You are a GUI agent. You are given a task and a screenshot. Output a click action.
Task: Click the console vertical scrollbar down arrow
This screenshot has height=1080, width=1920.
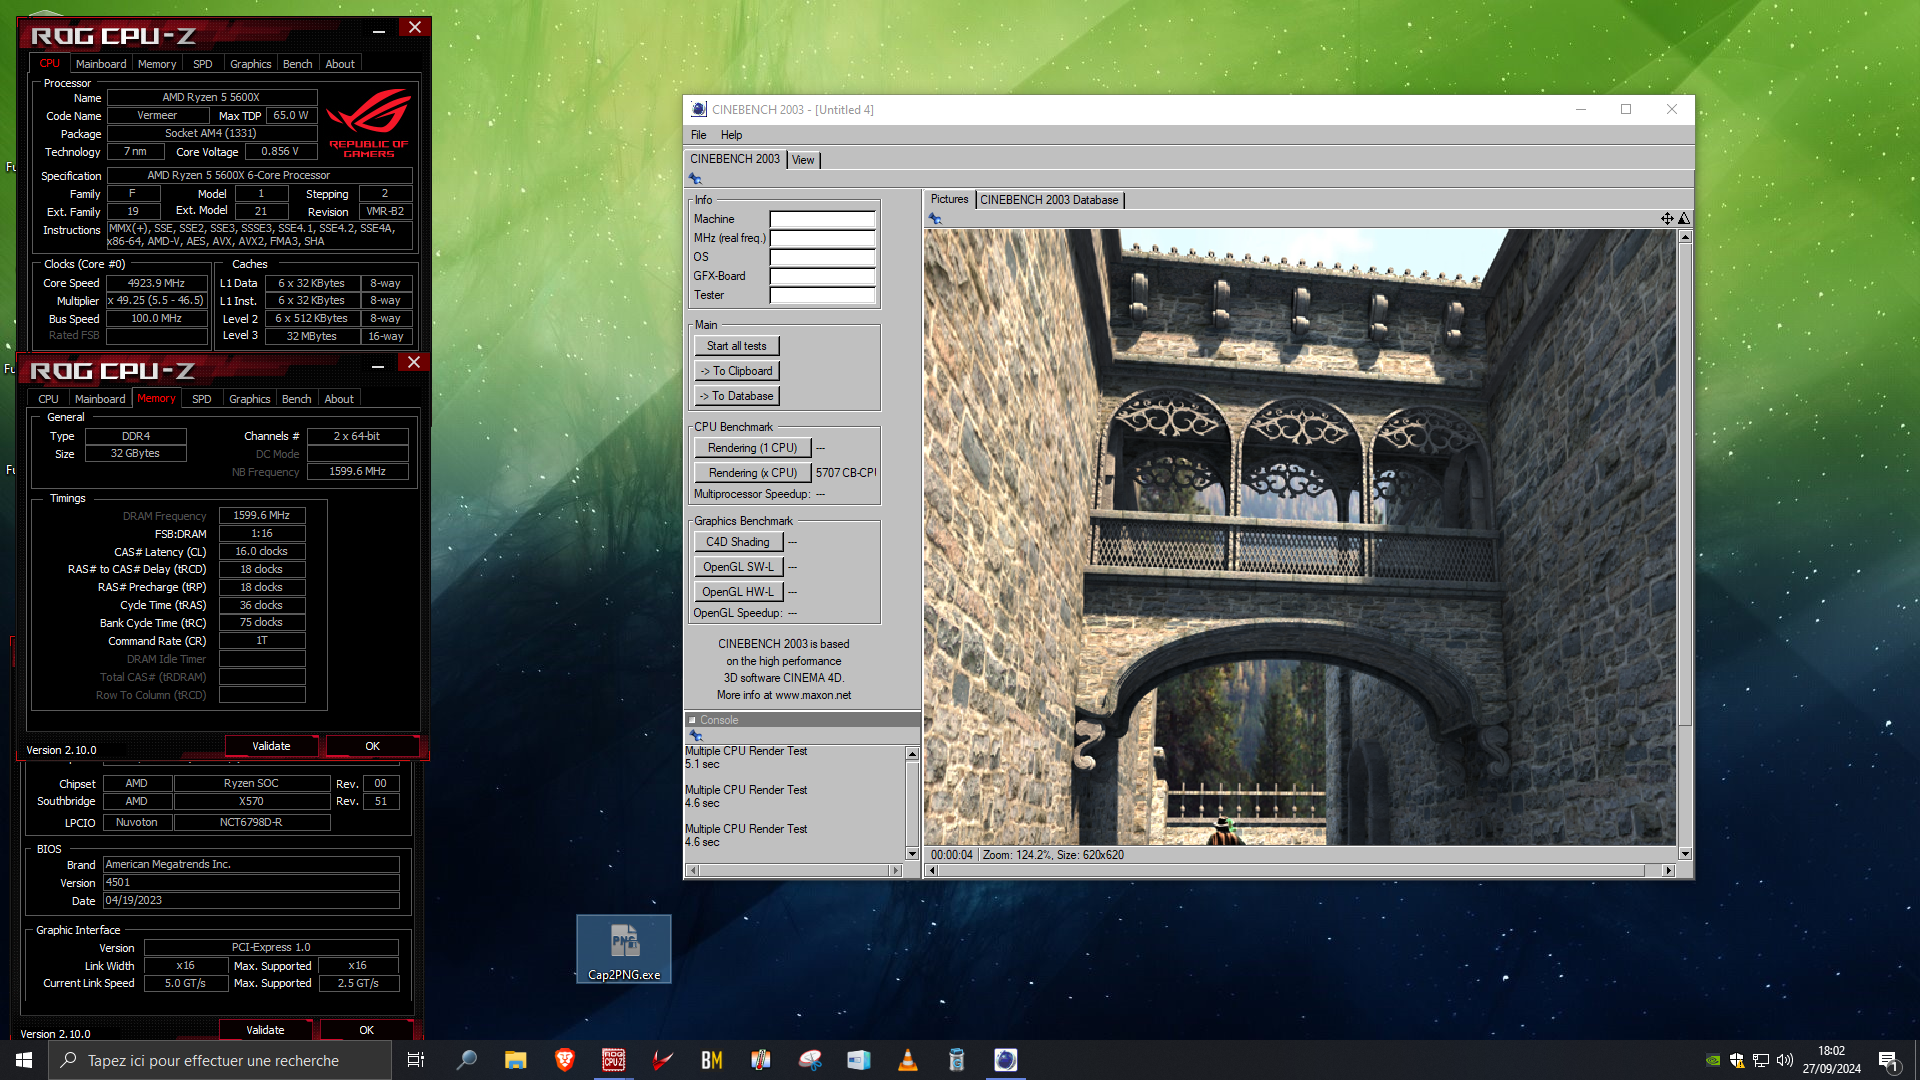point(912,853)
